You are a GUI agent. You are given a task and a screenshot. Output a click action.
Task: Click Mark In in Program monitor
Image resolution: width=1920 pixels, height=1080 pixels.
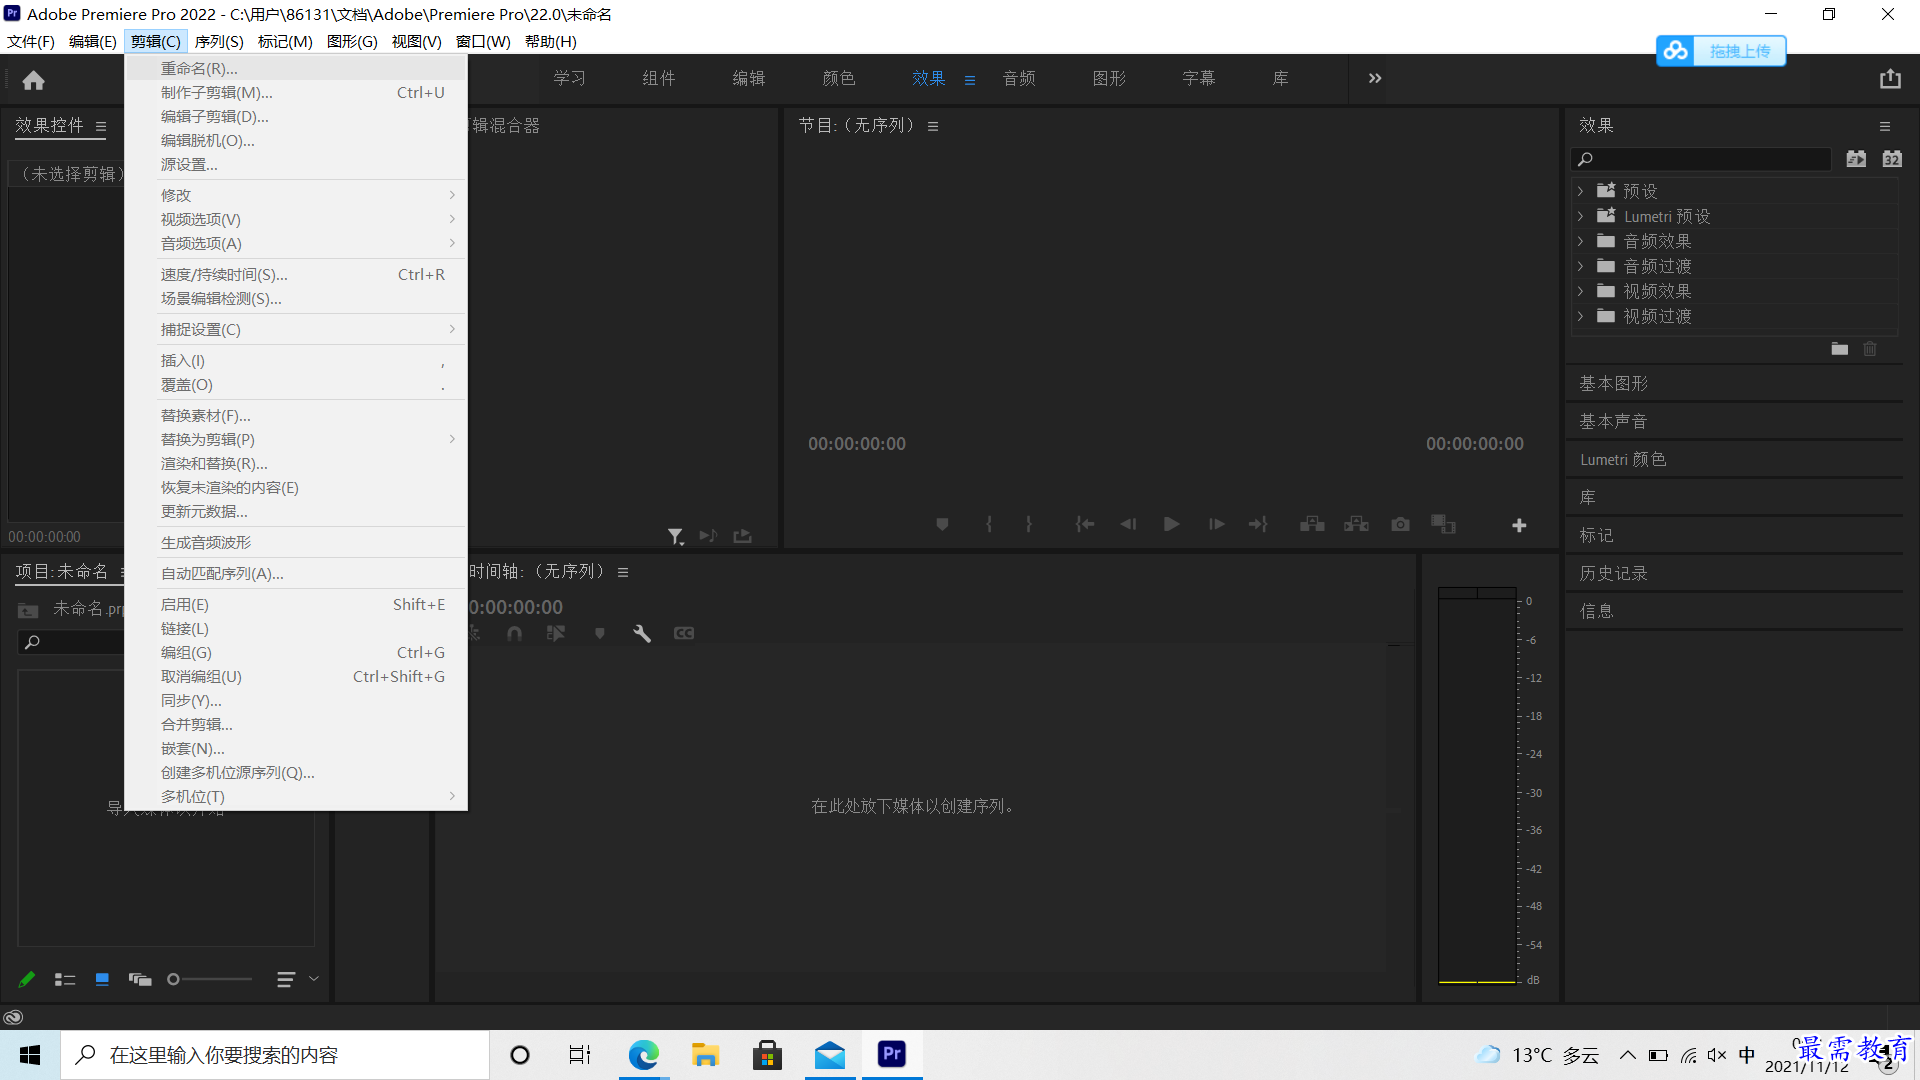coord(989,524)
